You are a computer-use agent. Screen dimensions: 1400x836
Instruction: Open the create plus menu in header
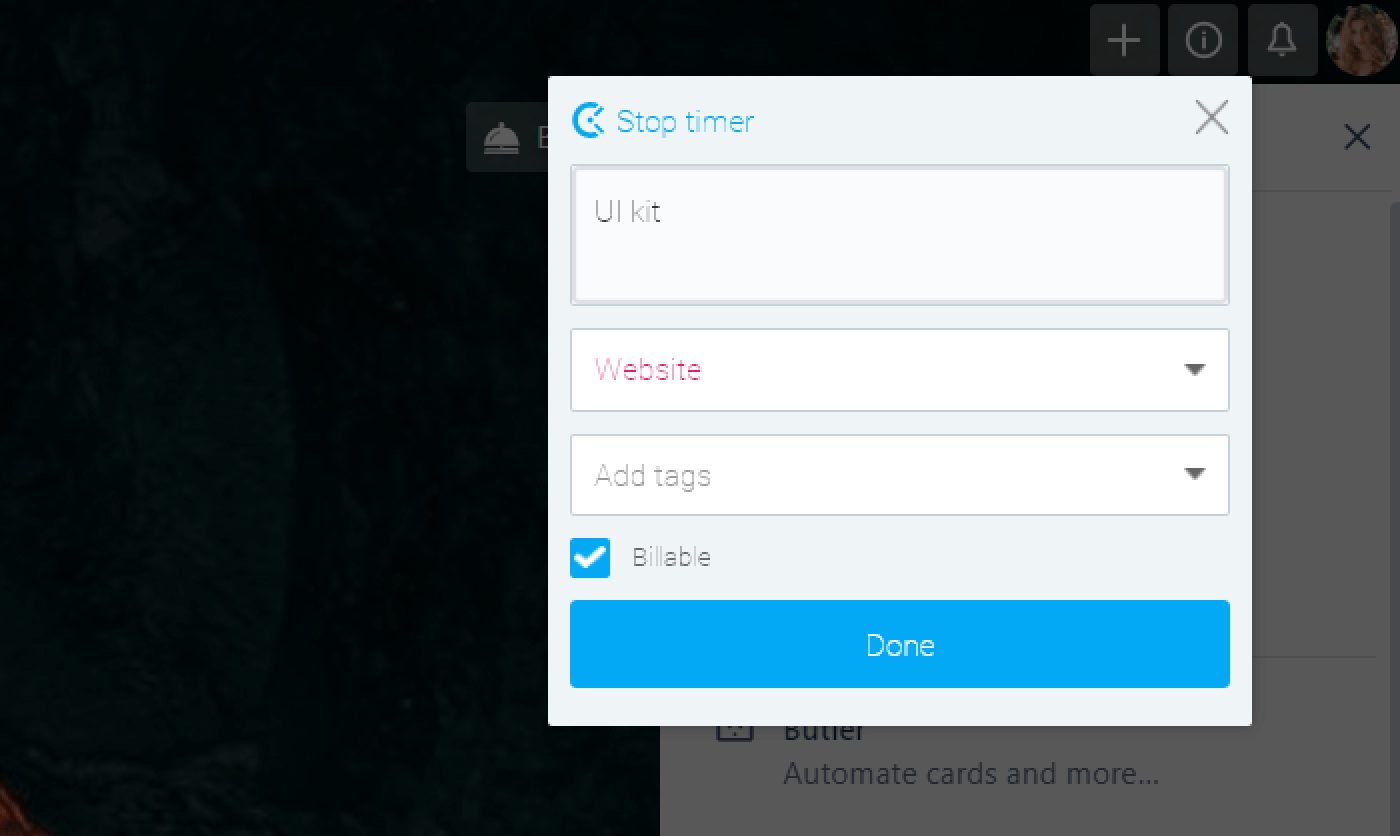[x=1125, y=40]
